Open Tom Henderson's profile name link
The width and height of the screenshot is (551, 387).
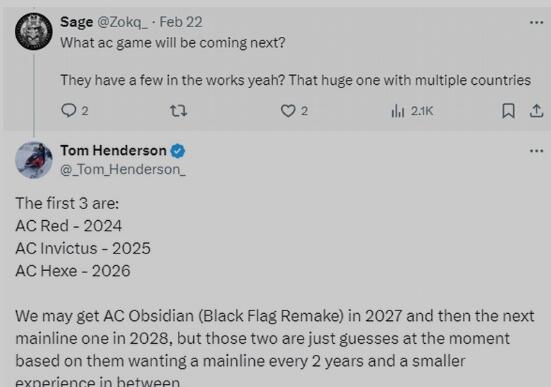[114, 150]
